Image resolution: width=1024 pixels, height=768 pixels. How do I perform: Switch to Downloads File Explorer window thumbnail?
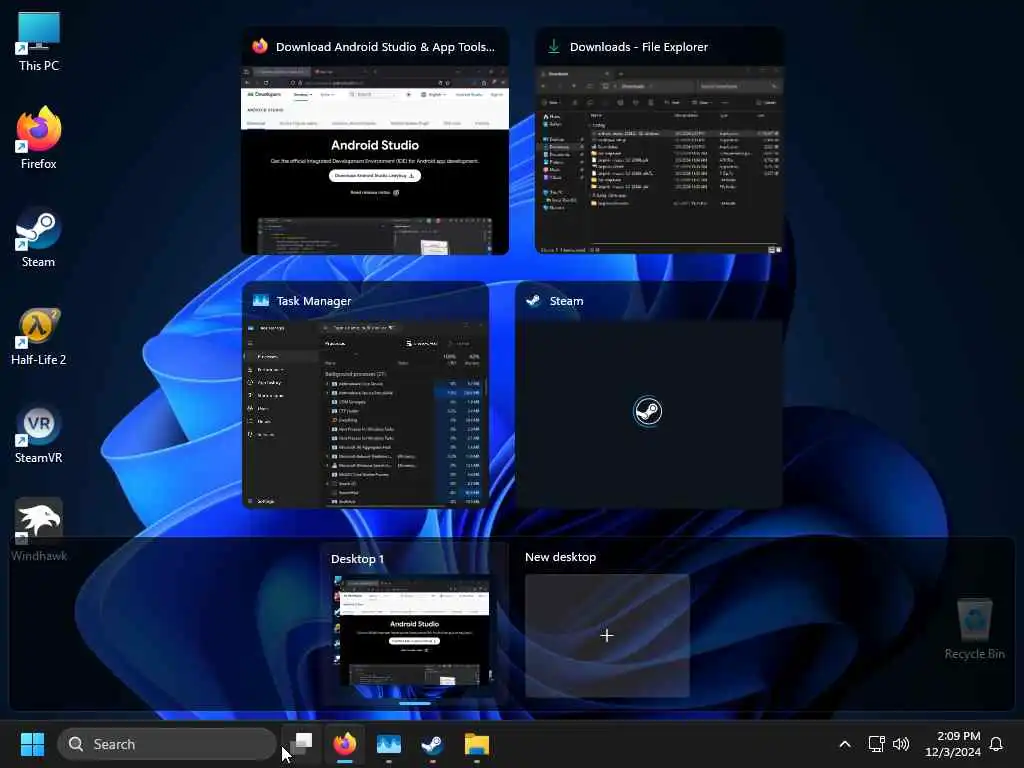point(659,141)
